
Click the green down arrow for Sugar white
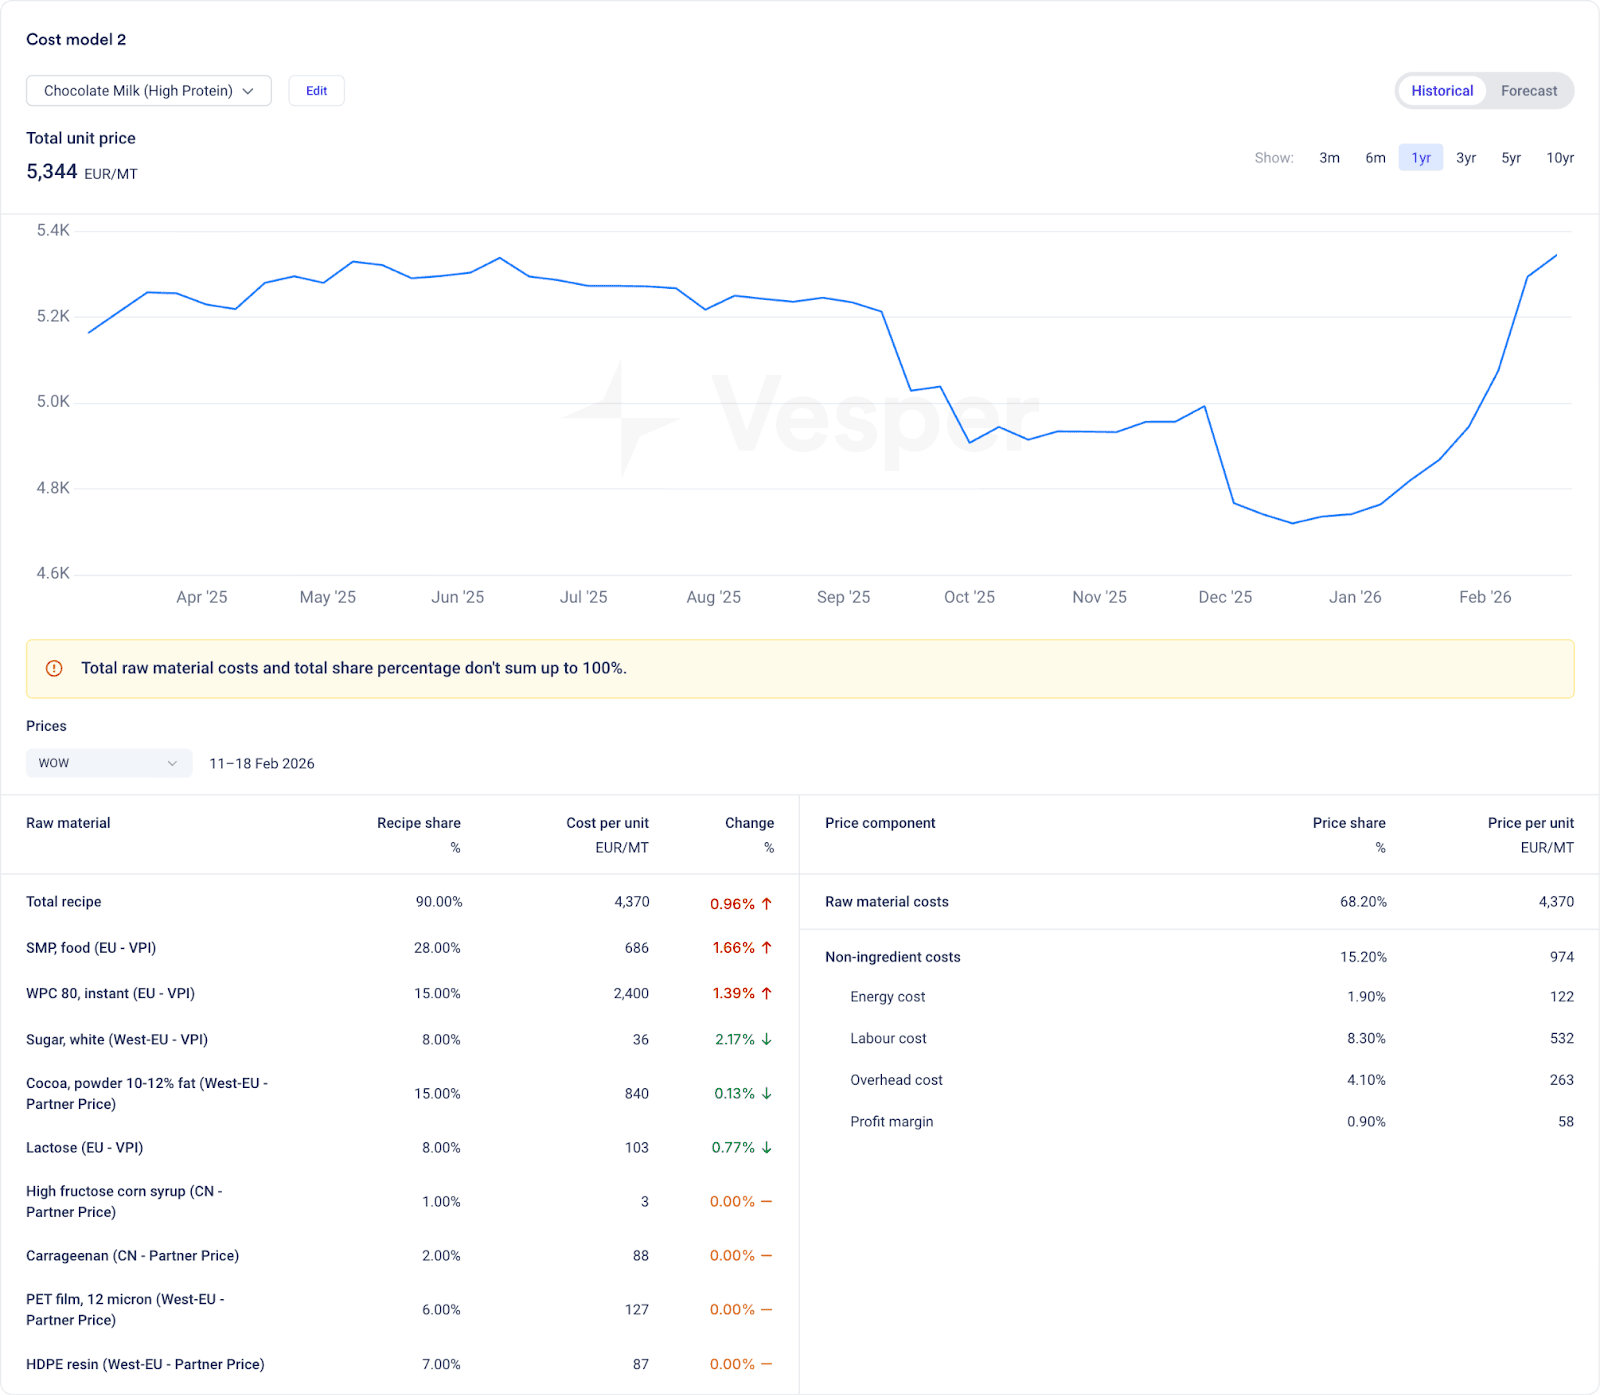767,1039
